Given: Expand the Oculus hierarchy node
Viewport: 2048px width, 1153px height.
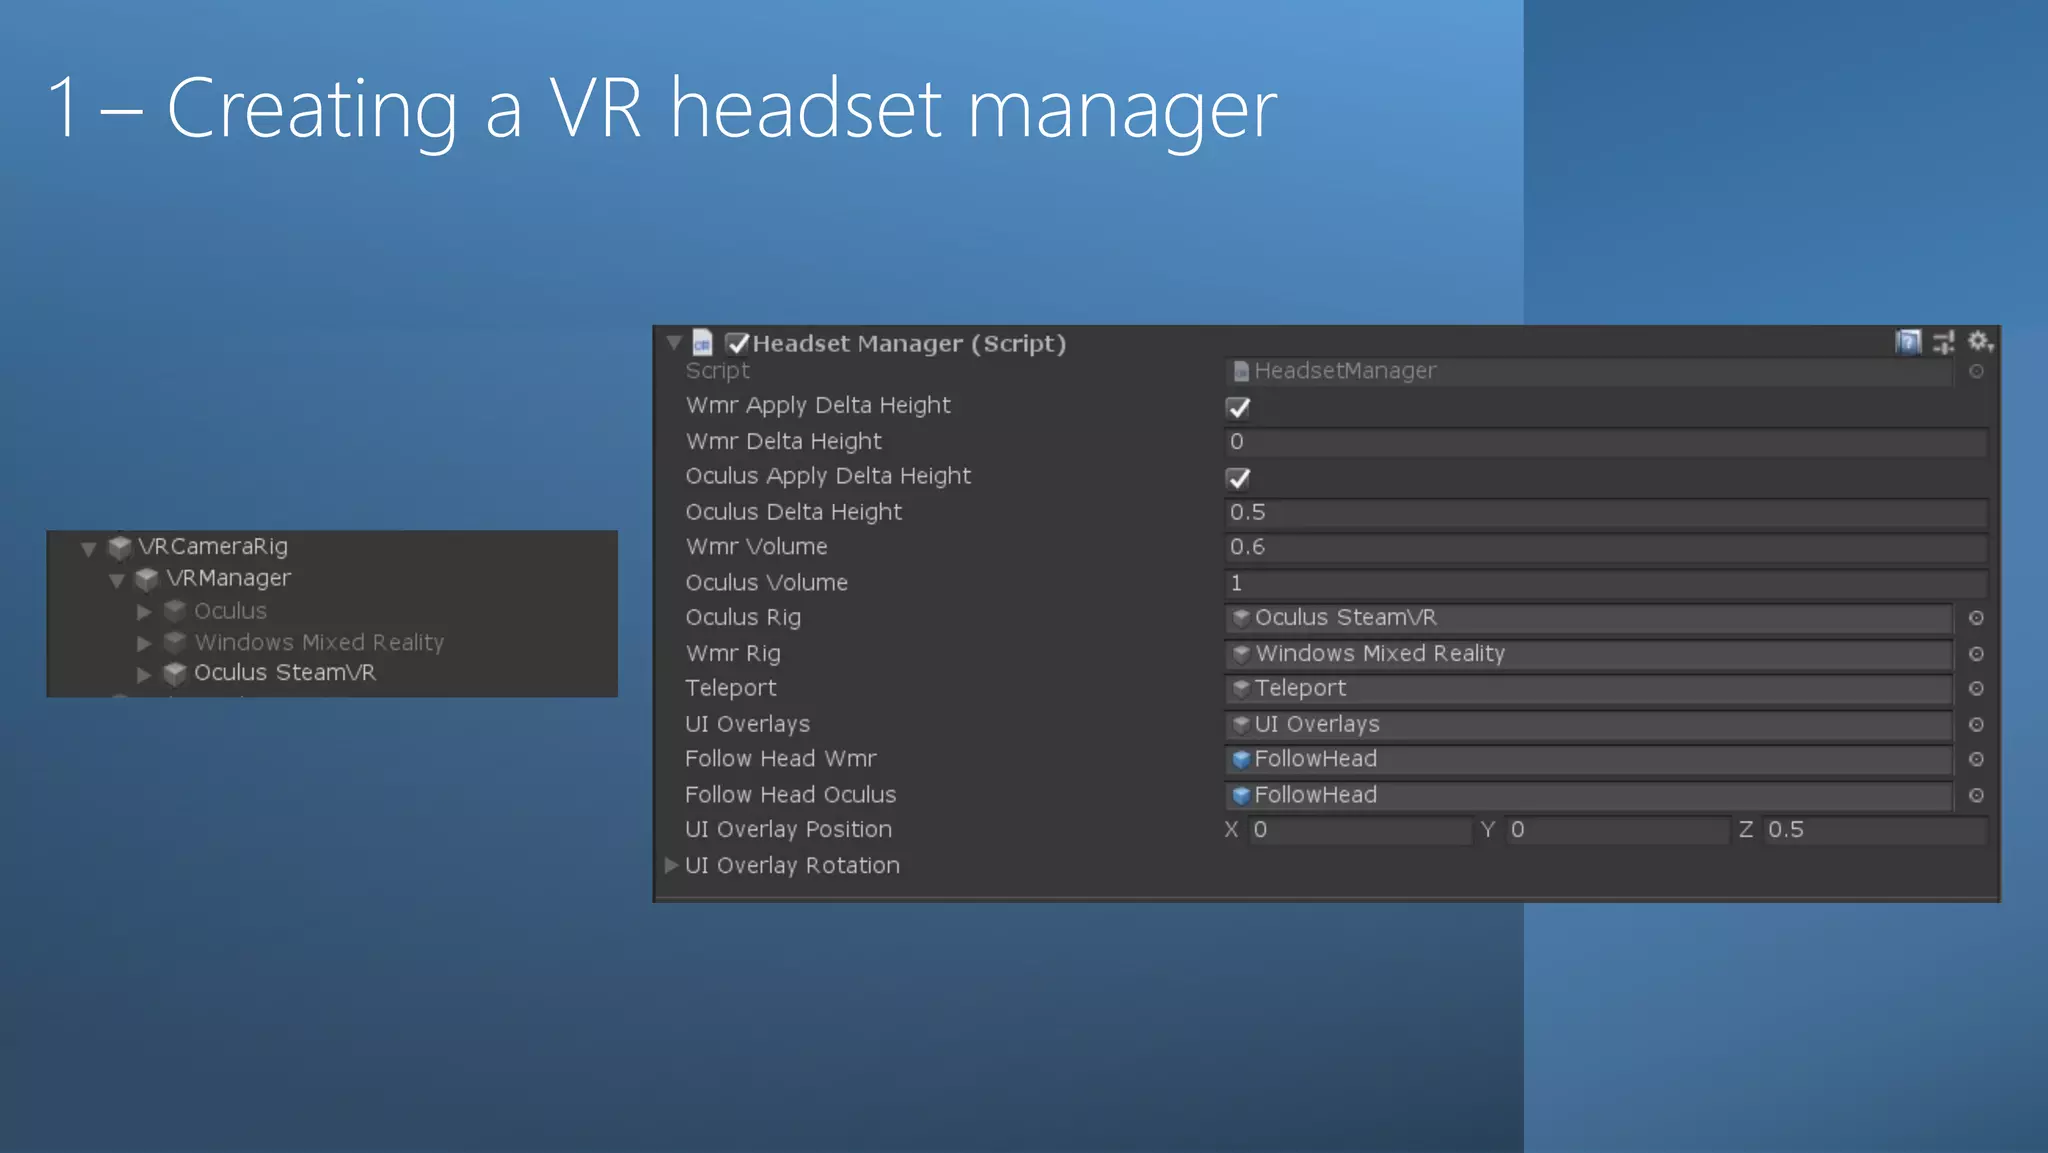Looking at the screenshot, I should tap(144, 611).
